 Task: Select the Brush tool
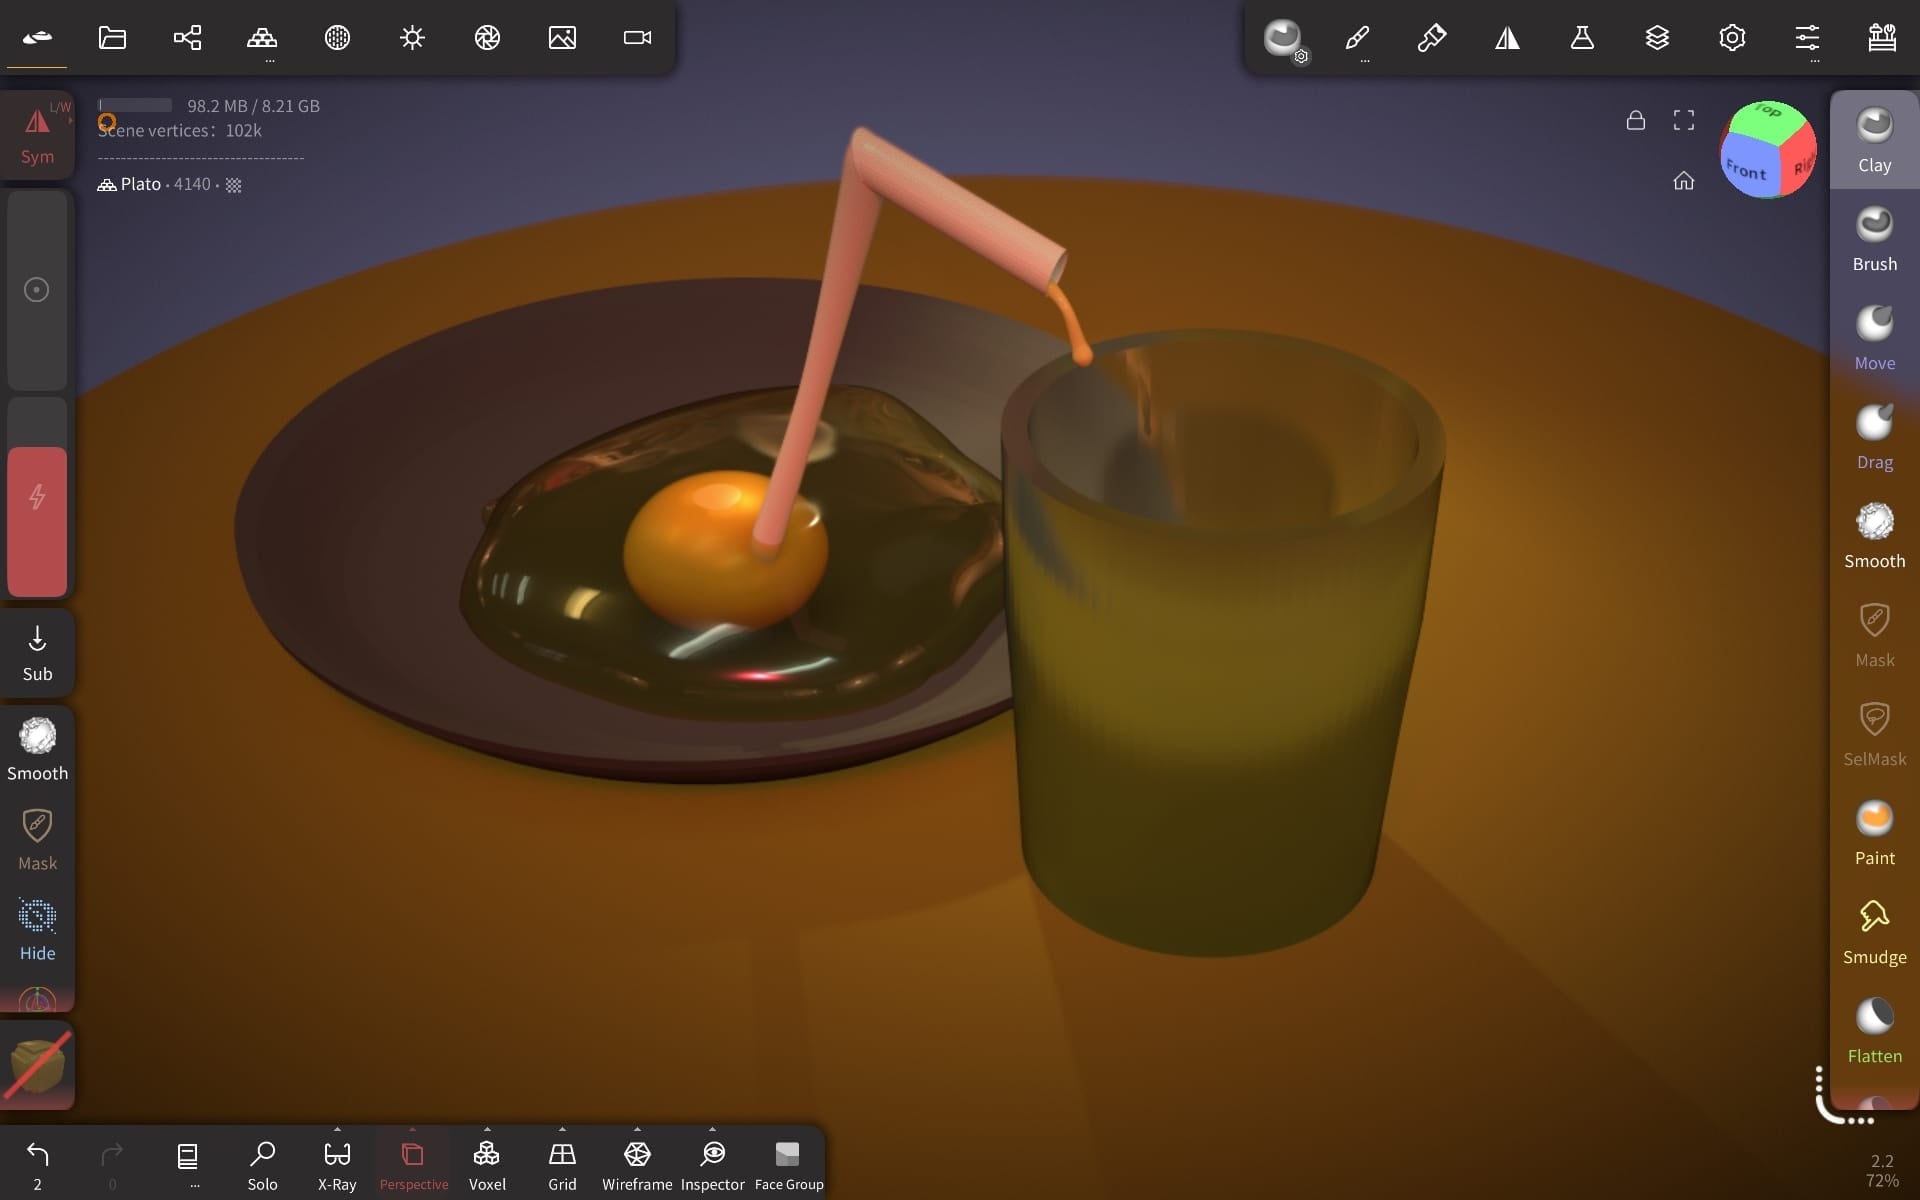coord(1874,239)
